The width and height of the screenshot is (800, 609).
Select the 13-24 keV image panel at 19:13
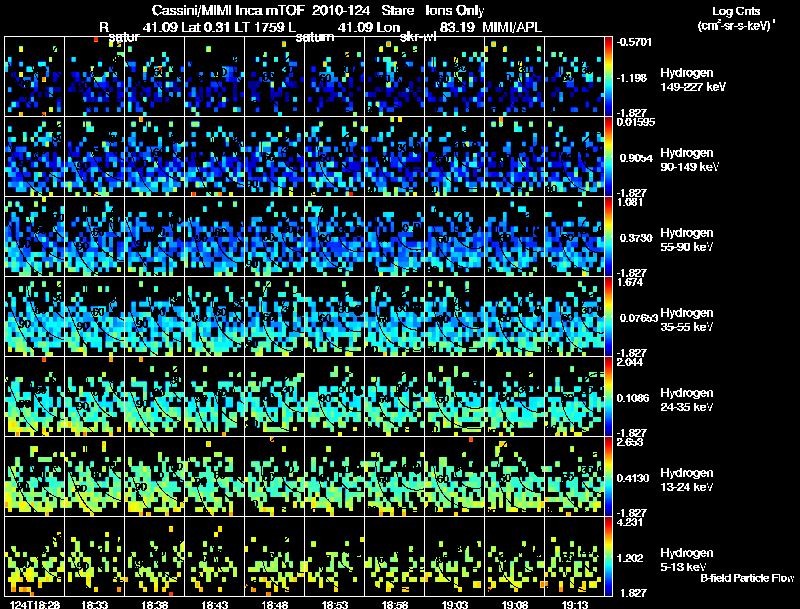point(574,477)
